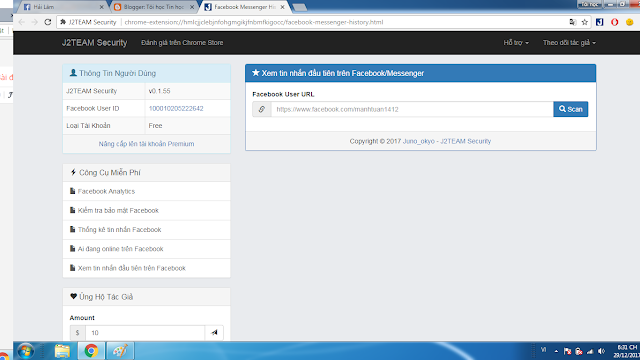Show hidden tray icons arrow
This screenshot has height=360, width=640.
(x=556, y=351)
